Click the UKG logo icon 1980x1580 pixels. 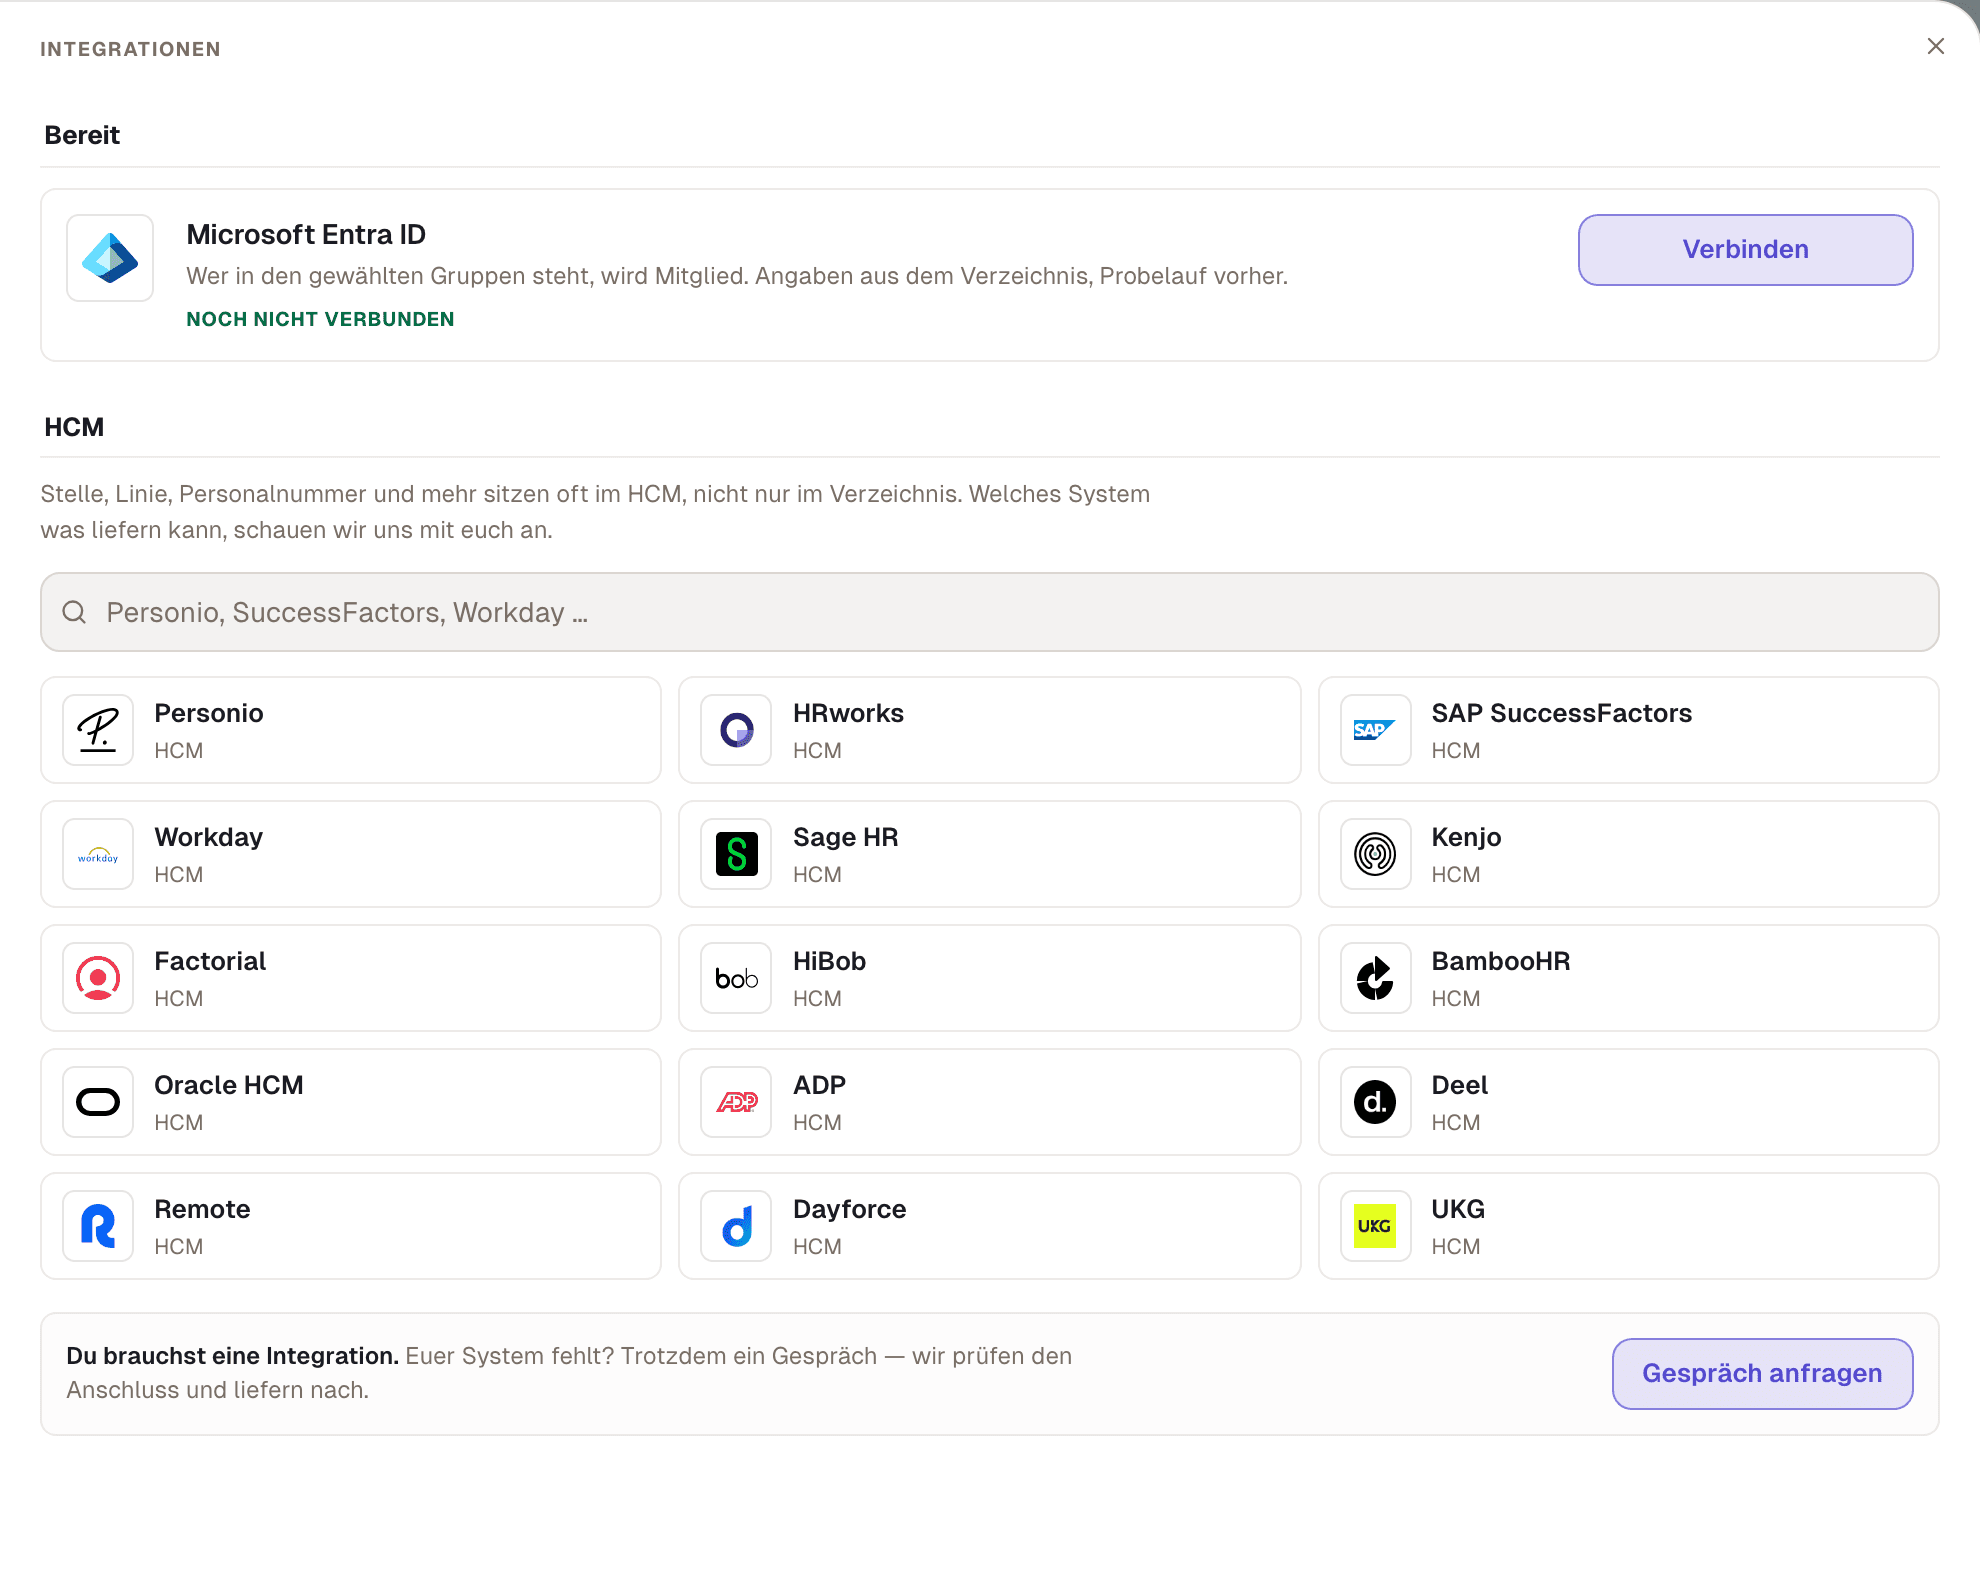coord(1375,1226)
